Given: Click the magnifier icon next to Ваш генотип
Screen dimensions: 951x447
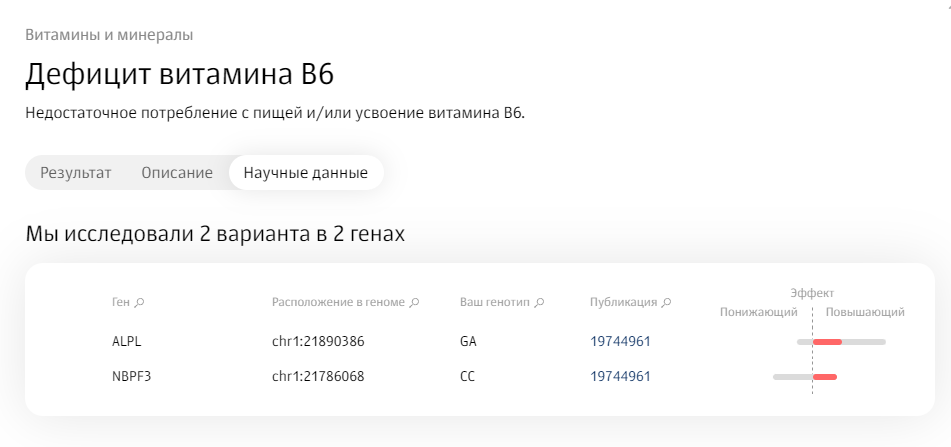Looking at the screenshot, I should coord(539,303).
